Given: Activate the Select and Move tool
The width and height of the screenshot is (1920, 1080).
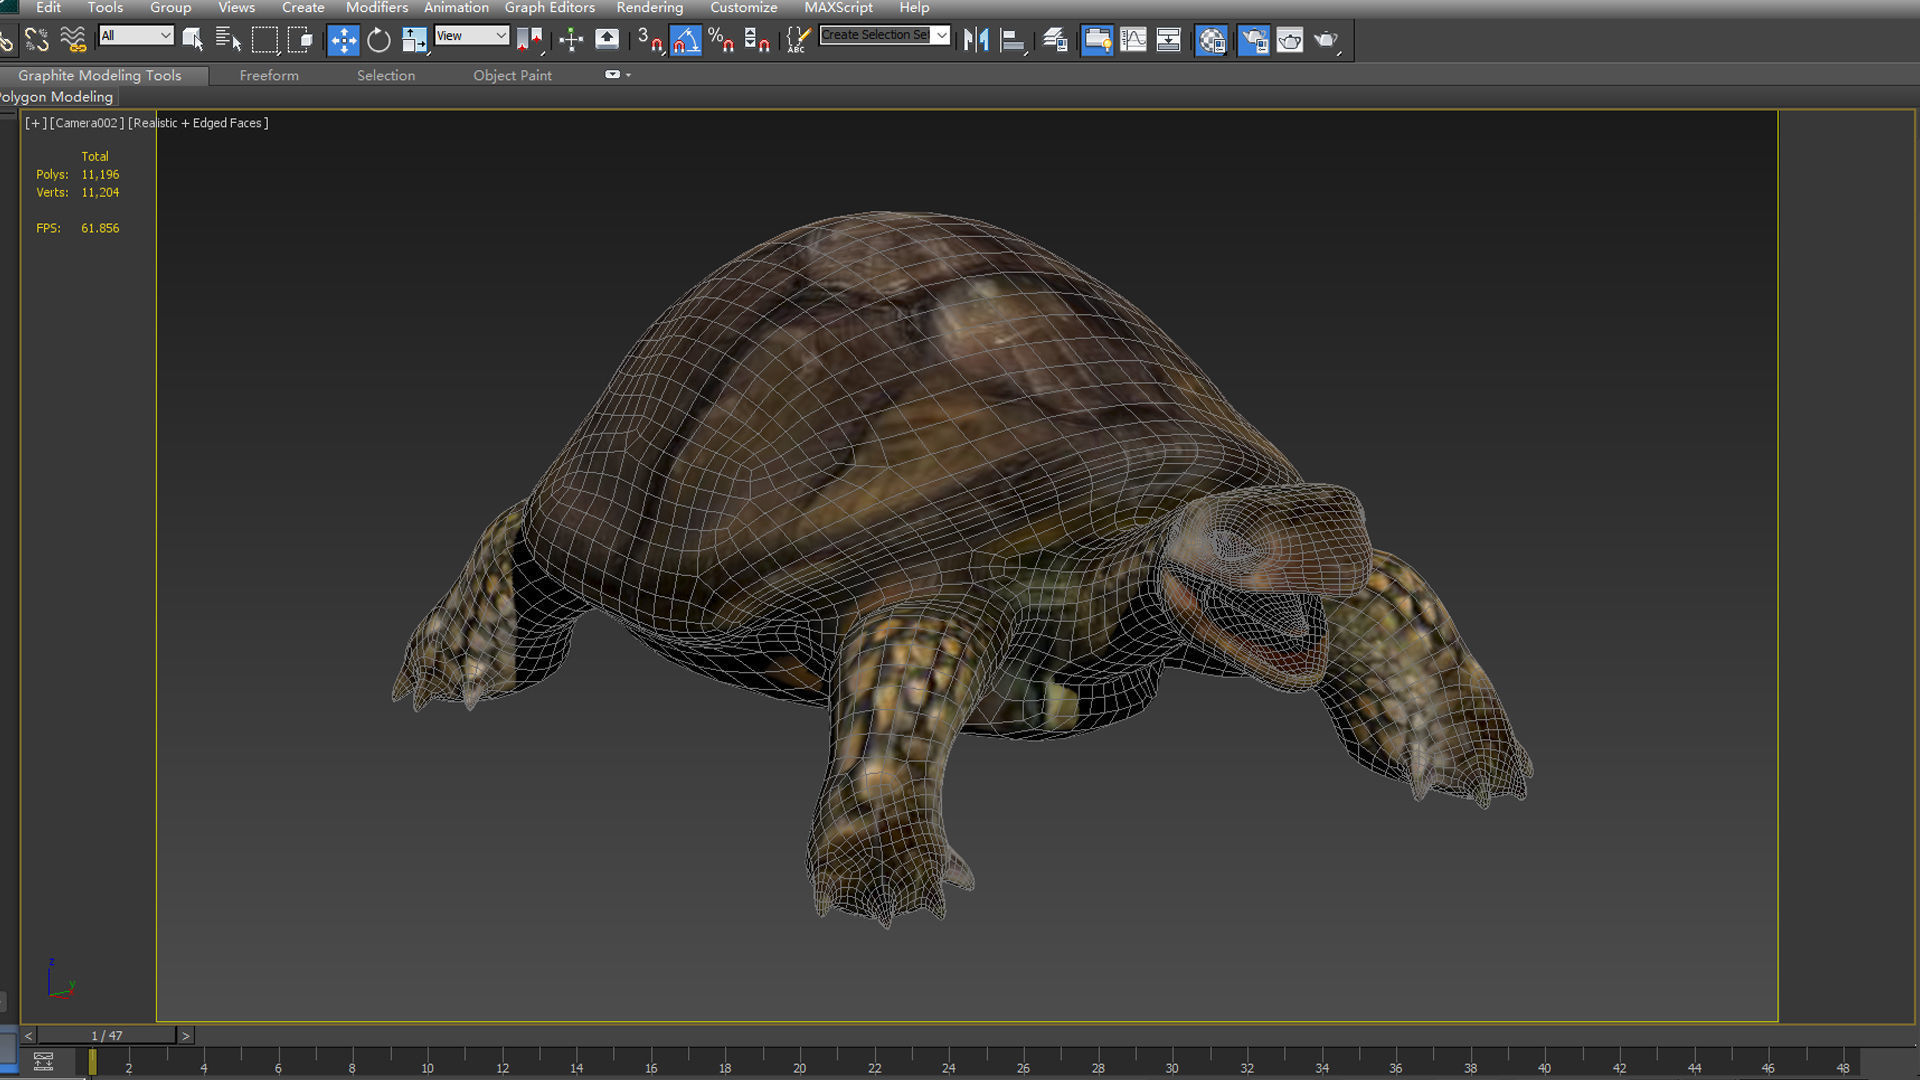Looking at the screenshot, I should point(343,40).
